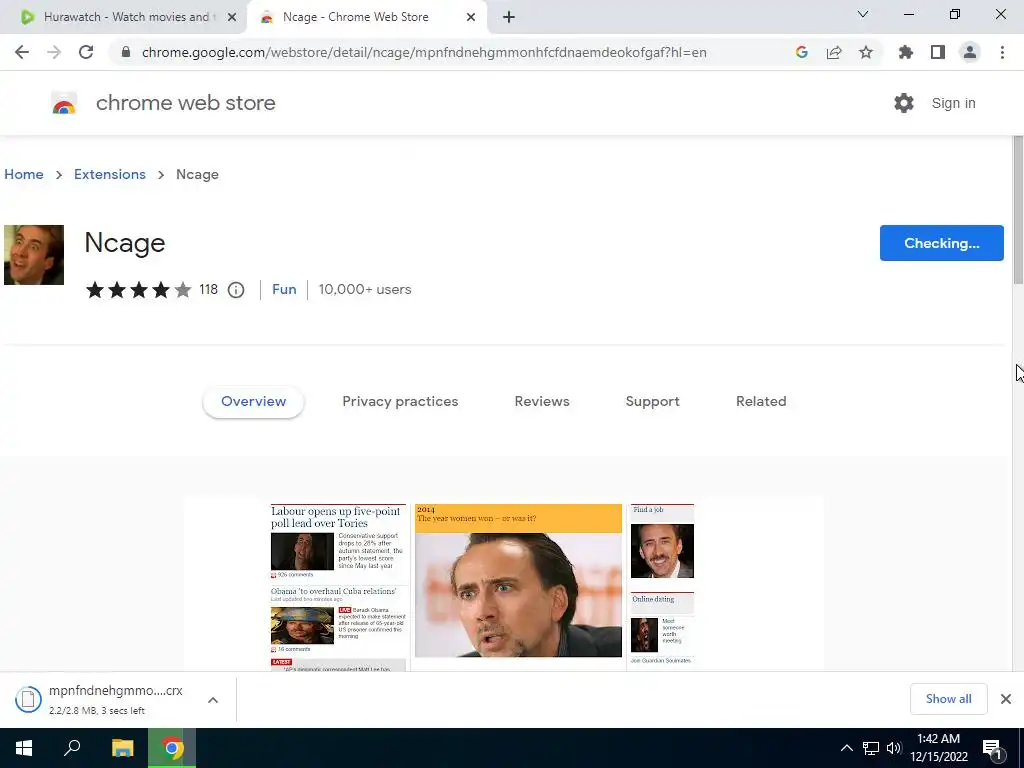Show hidden system tray icons
The width and height of the screenshot is (1024, 768).
pos(846,748)
